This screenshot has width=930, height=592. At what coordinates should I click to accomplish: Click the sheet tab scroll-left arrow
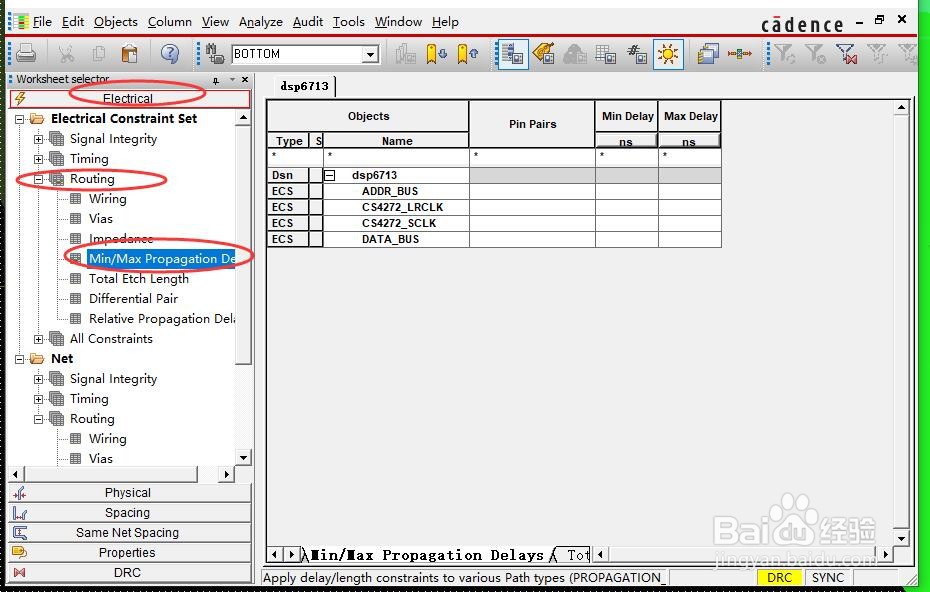[x=274, y=555]
